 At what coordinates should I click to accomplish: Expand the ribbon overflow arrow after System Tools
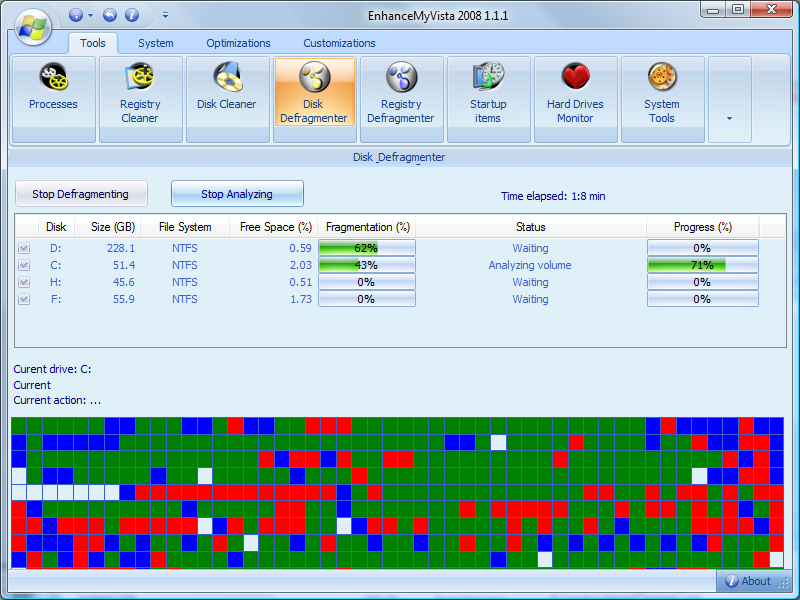[729, 118]
